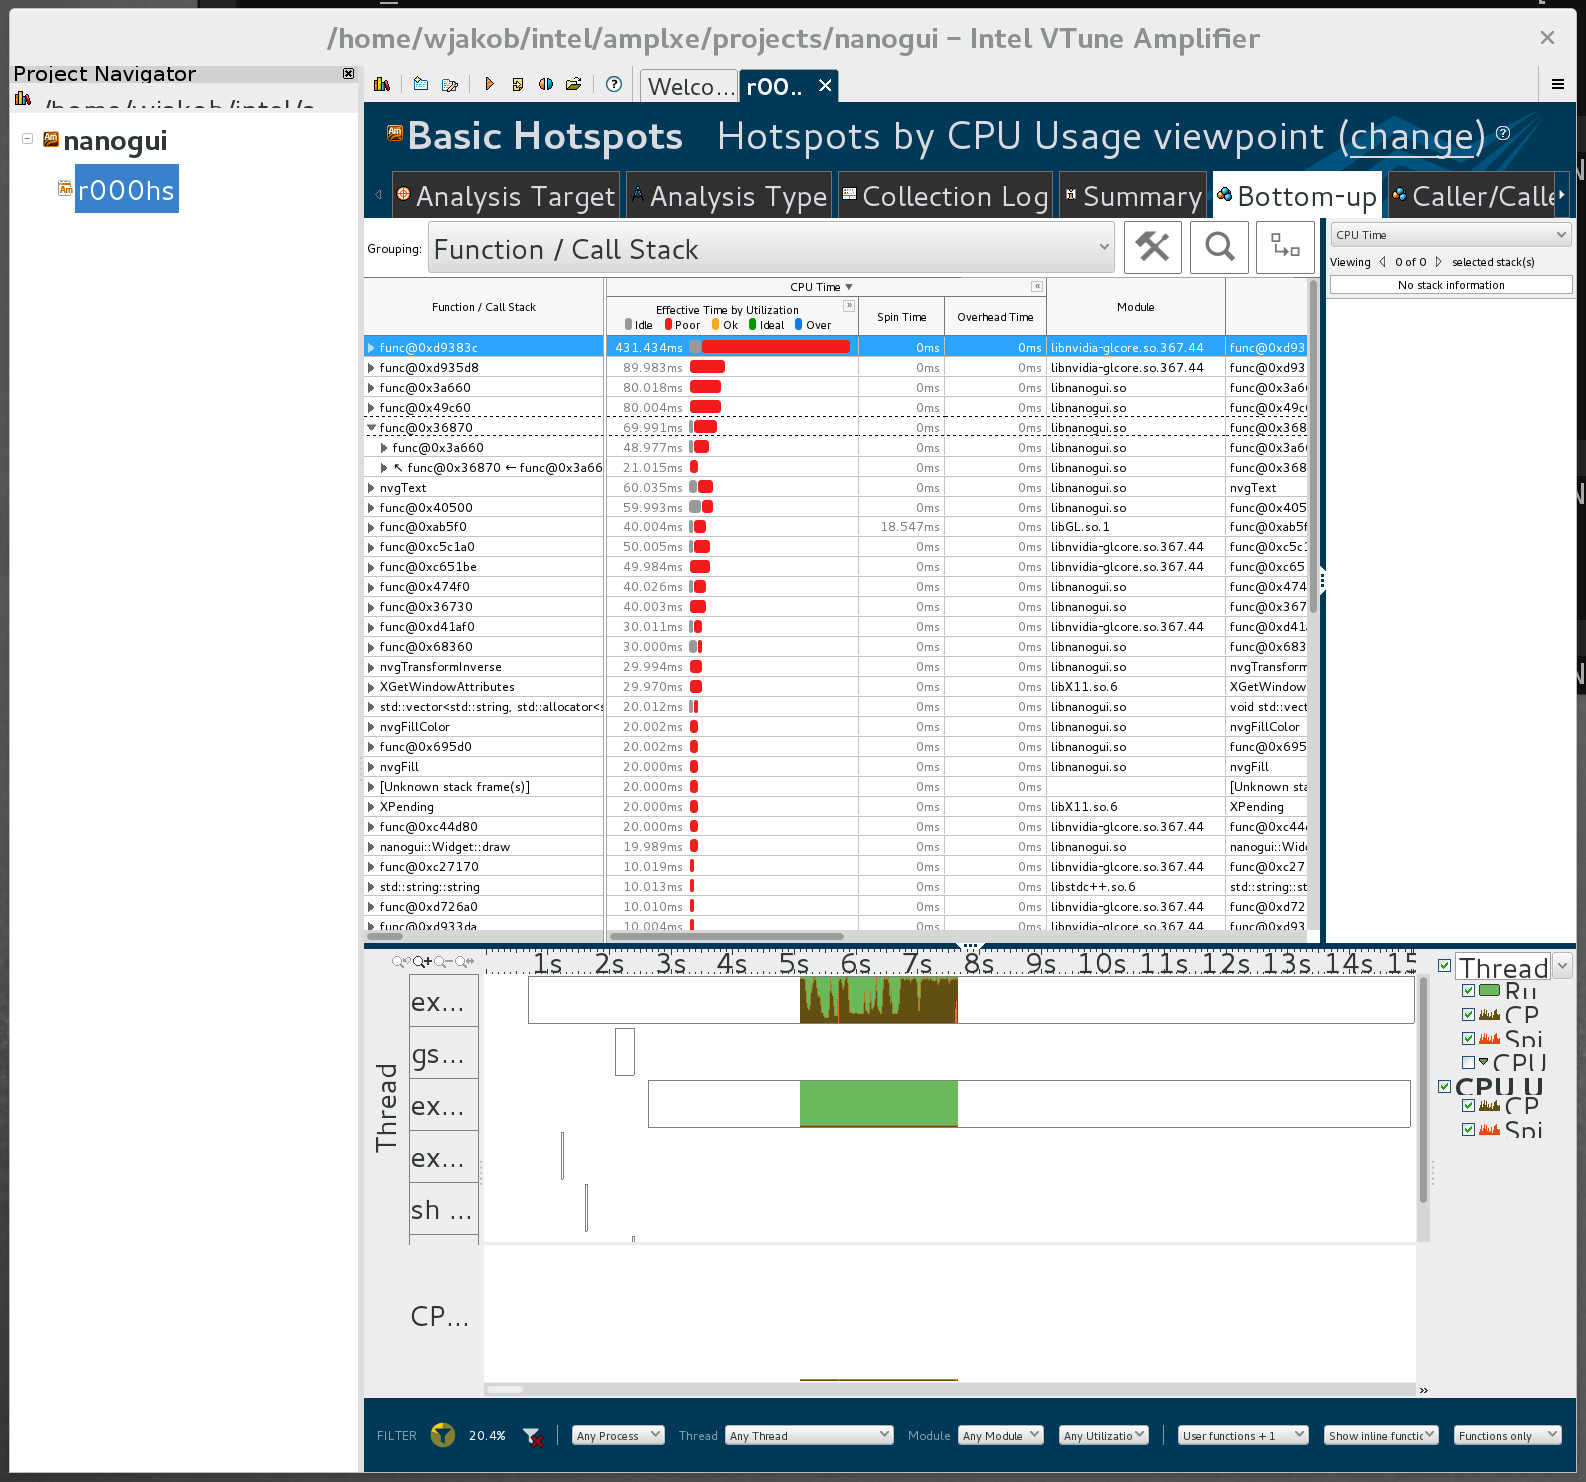Click the green thread activity bar in timeline
Viewport: 1586px width, 1482px height.
point(879,1103)
